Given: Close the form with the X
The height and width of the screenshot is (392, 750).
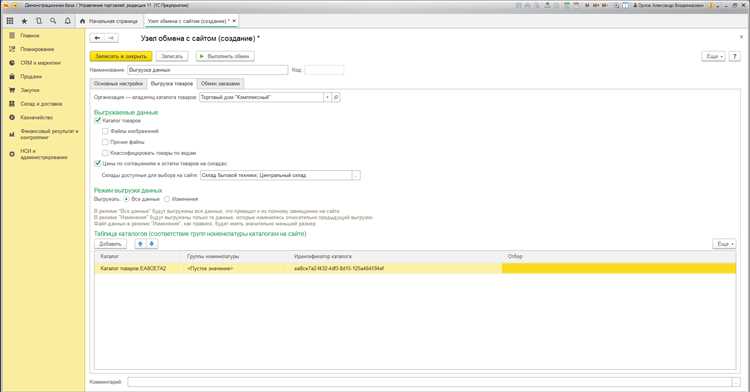Looking at the screenshot, I should coord(741,37).
